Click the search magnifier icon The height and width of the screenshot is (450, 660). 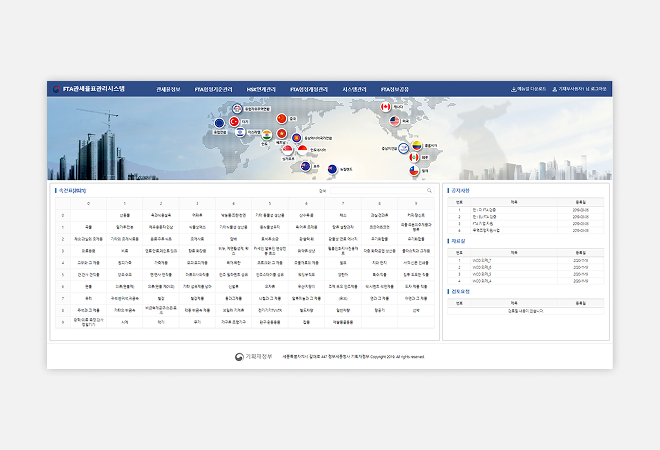click(428, 189)
